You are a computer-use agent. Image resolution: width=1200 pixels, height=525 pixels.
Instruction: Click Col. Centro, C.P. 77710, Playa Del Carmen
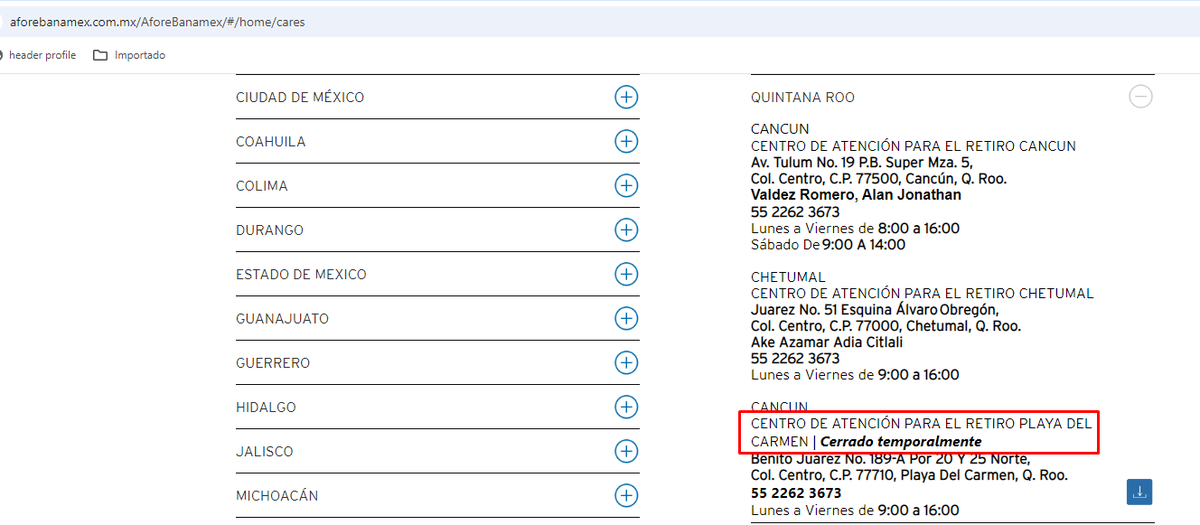909,475
